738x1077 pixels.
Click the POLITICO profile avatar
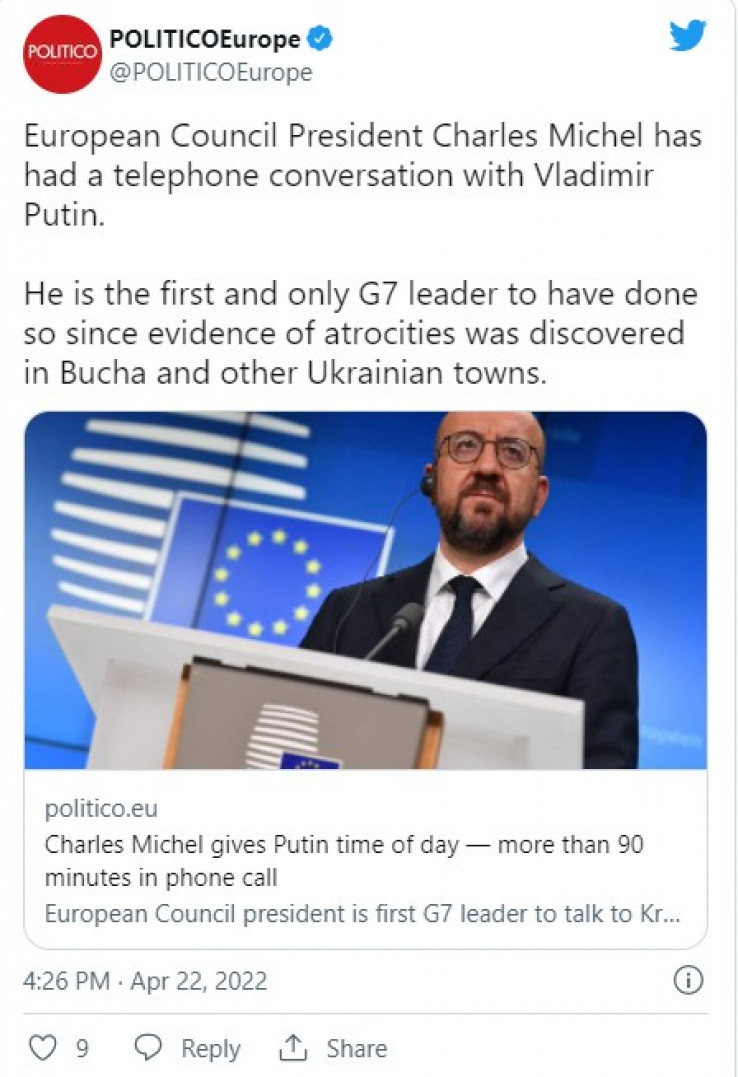pyautogui.click(x=62, y=54)
